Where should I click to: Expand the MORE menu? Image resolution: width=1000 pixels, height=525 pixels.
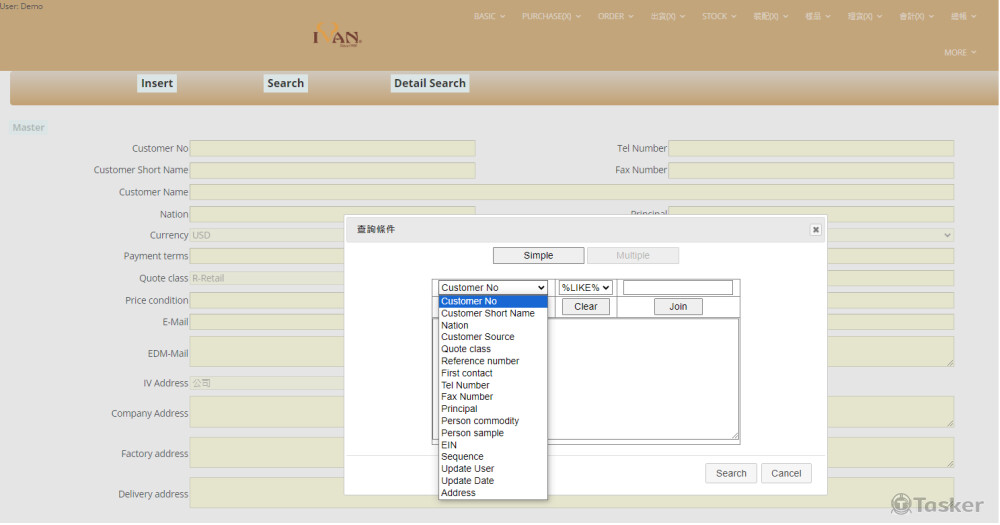tap(960, 53)
